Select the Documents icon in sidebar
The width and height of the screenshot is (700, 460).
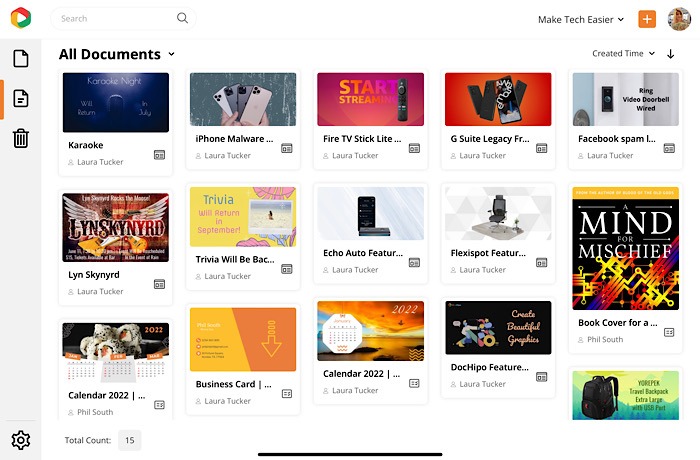pos(21,98)
